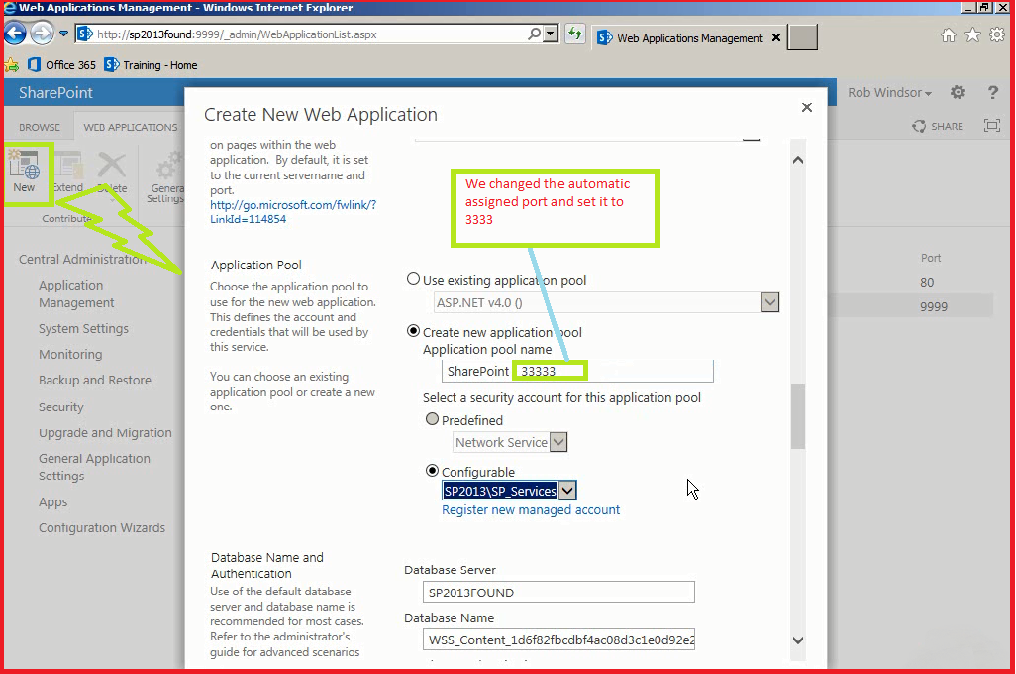Click the Delete web application ribbon icon

click(x=112, y=168)
